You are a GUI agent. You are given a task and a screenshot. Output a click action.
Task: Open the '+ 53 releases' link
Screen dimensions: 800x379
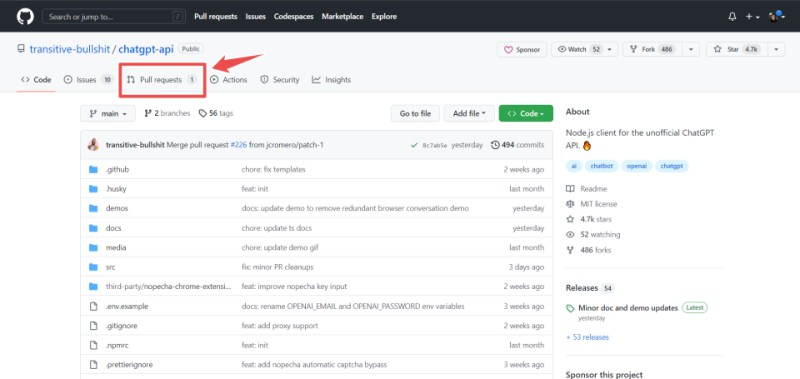tap(587, 337)
